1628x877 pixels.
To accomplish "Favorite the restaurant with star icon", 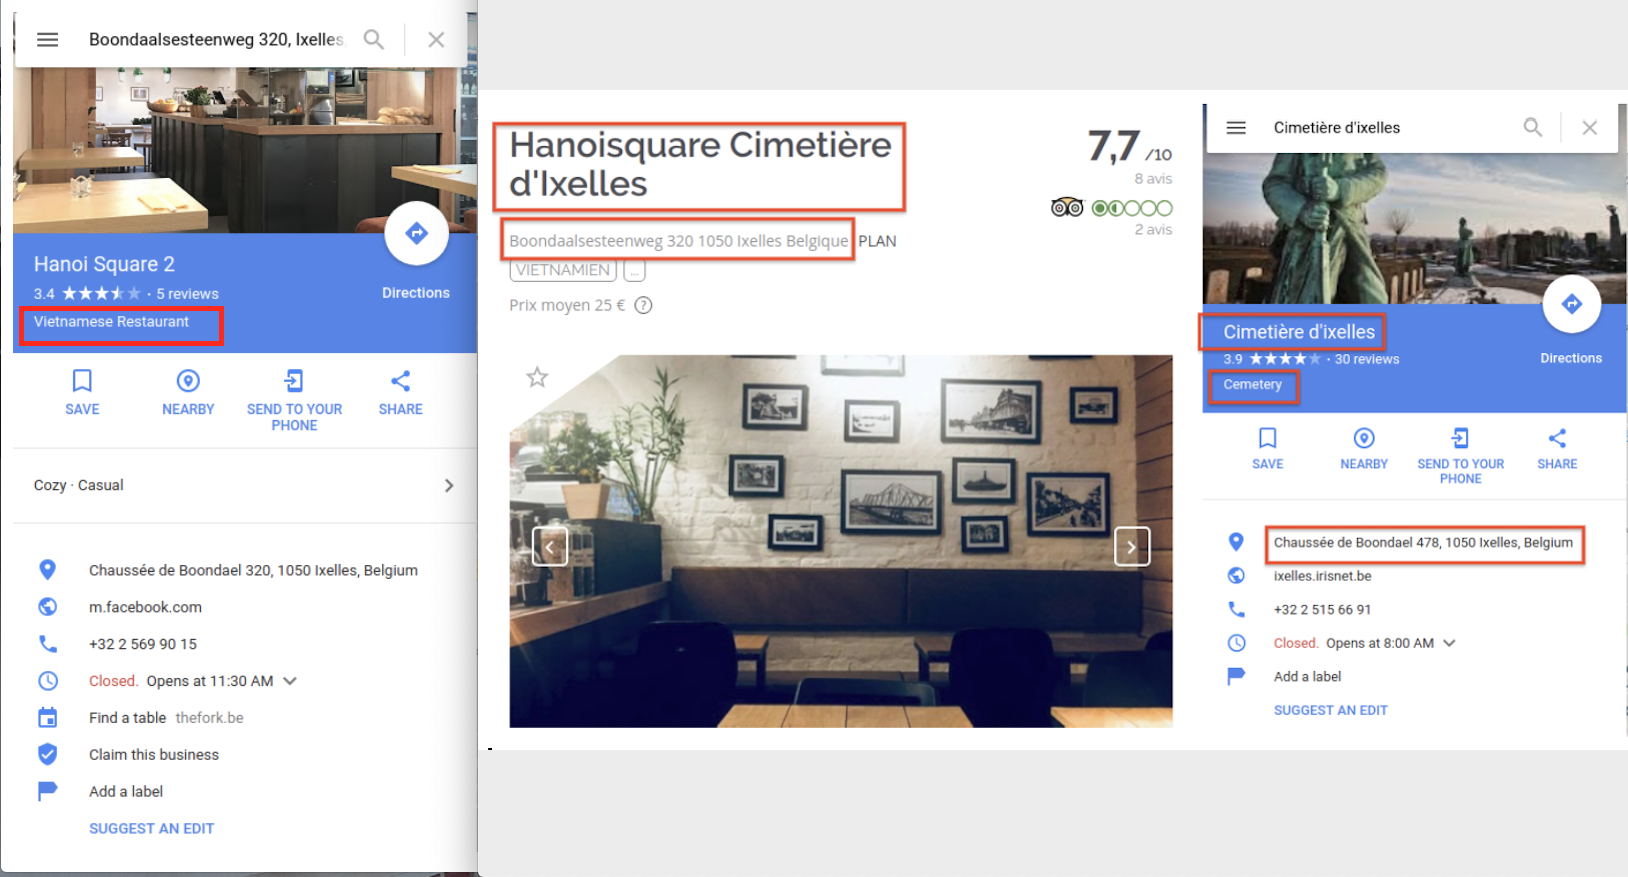I will pyautogui.click(x=537, y=377).
